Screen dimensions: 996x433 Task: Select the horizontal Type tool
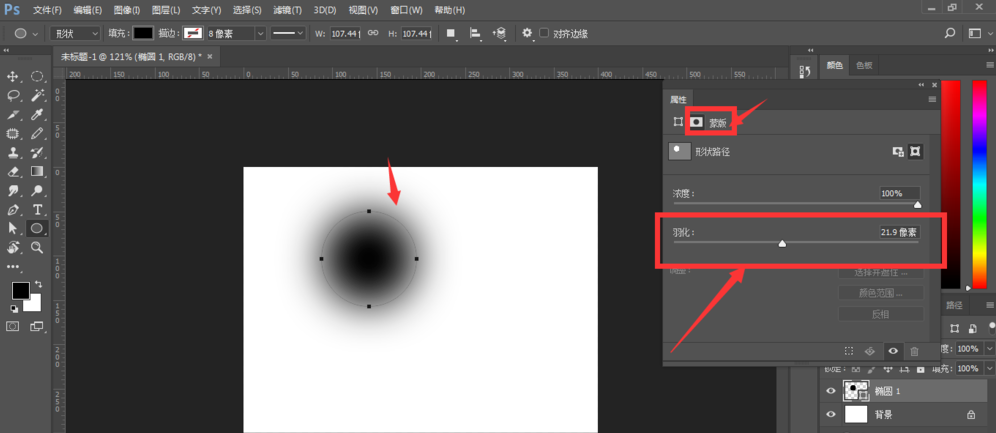pos(38,210)
